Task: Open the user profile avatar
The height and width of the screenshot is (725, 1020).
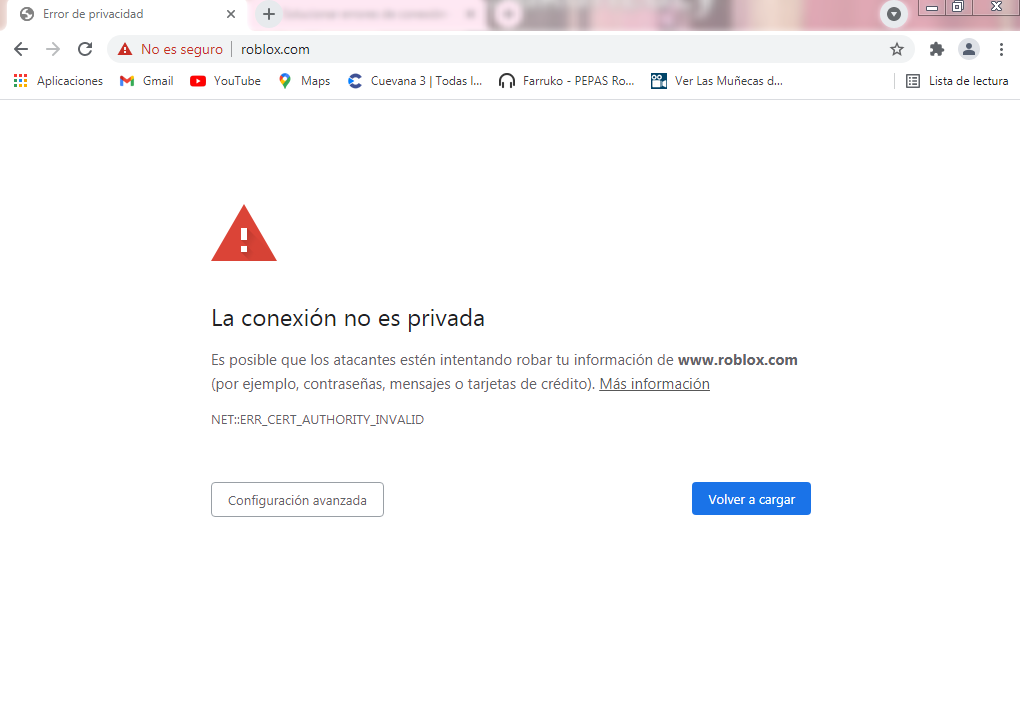Action: click(969, 49)
